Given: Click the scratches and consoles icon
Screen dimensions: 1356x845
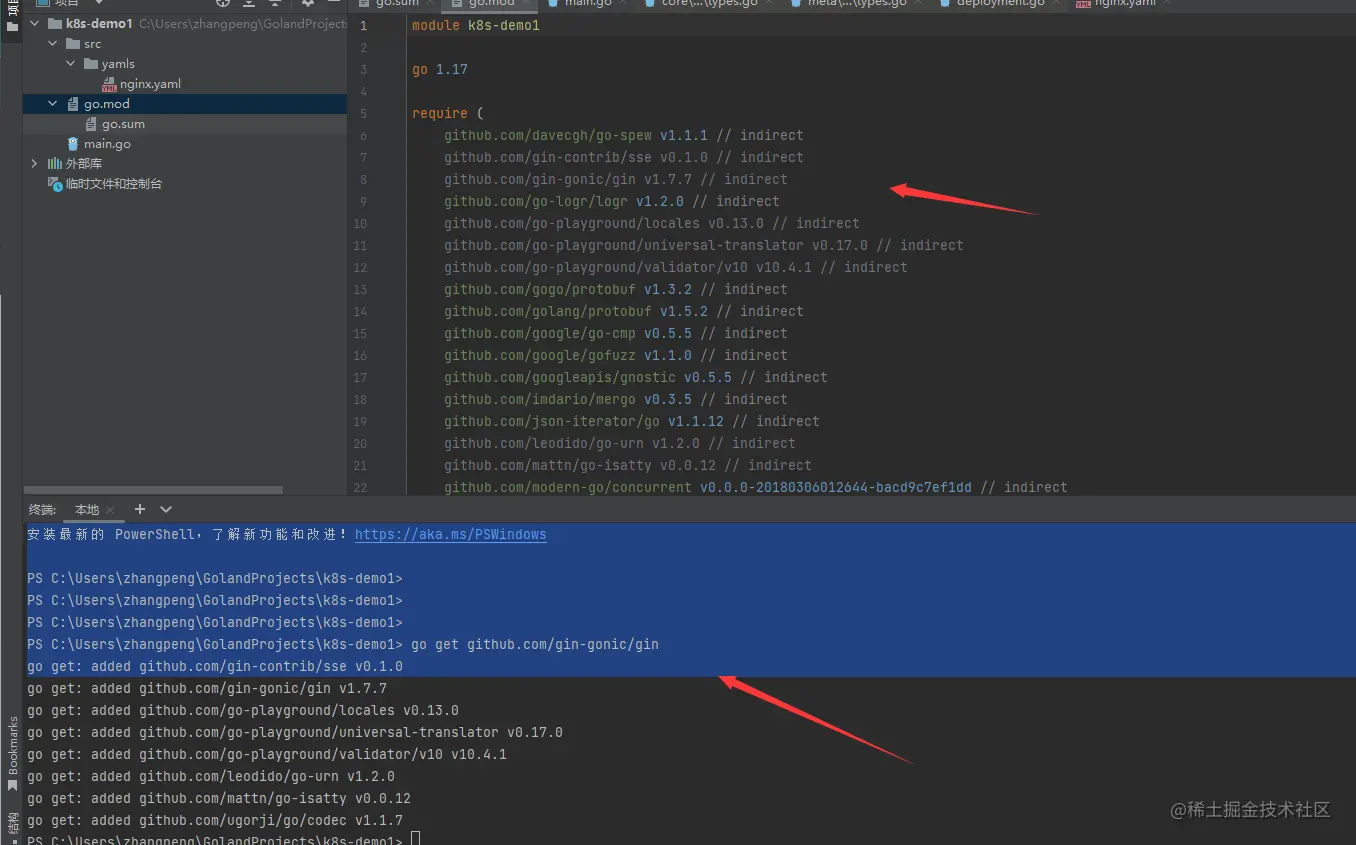Looking at the screenshot, I should pos(55,184).
